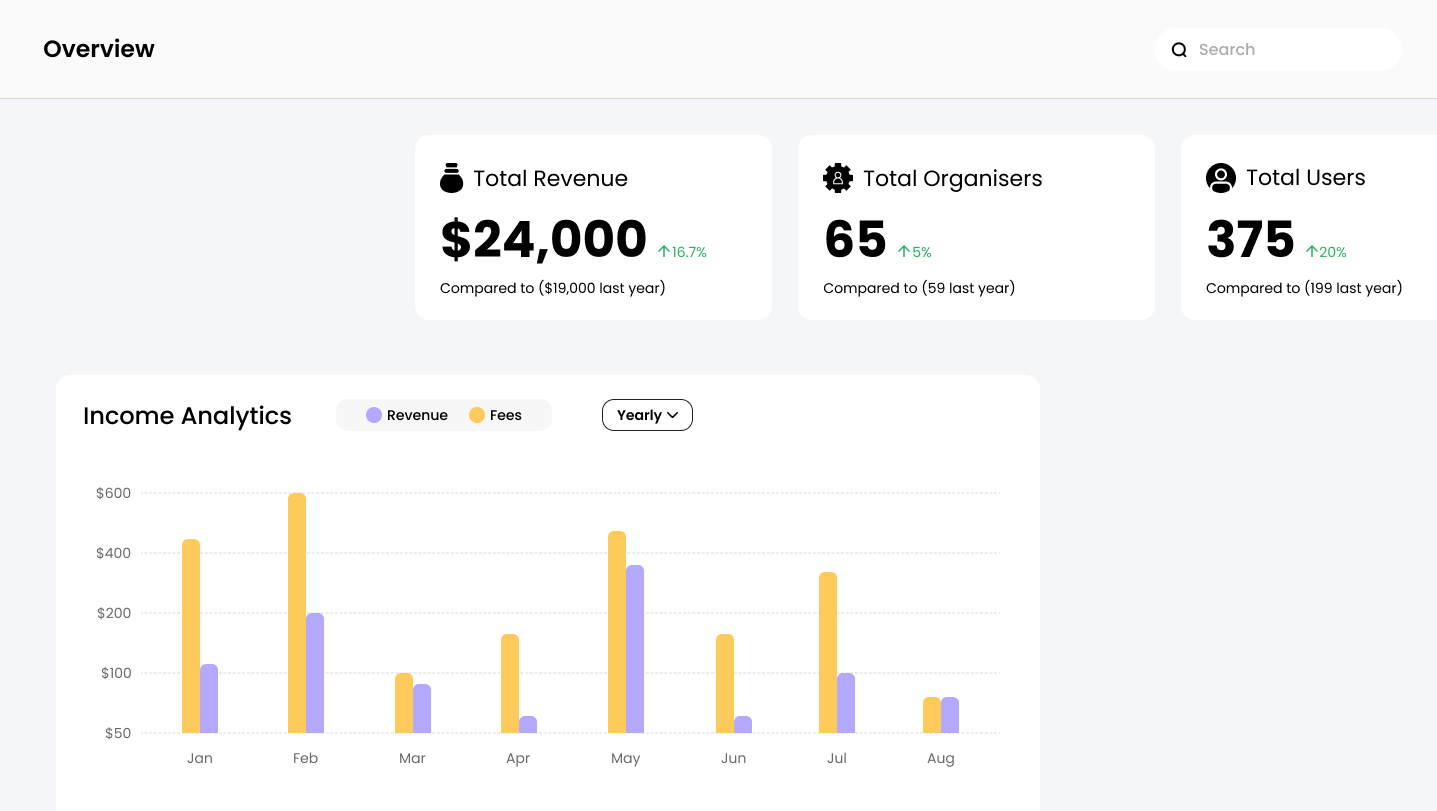Select the Overview heading

(98, 49)
